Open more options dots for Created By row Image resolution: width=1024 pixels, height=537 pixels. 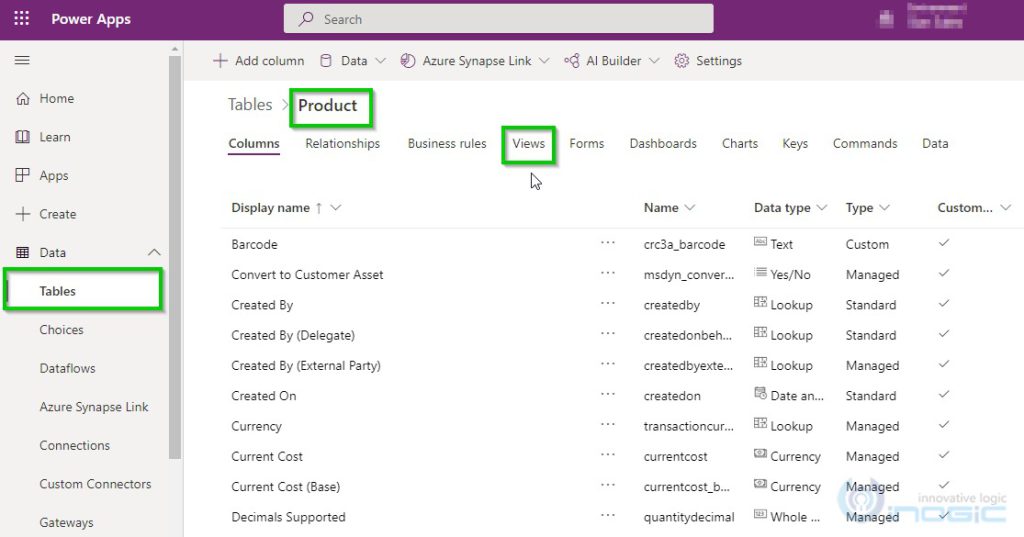[608, 304]
